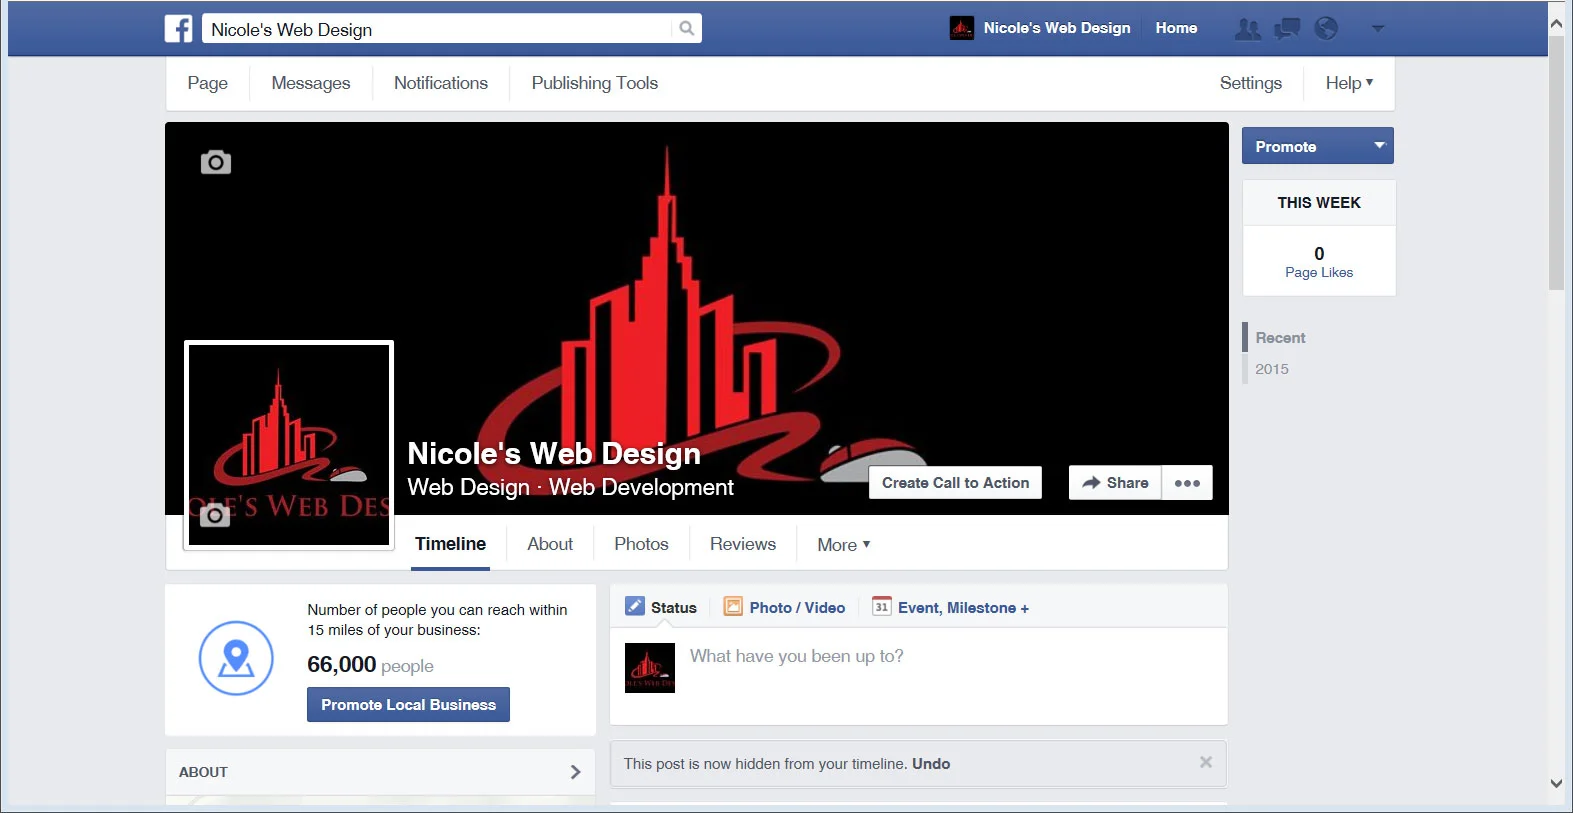
Task: Select the About tab
Action: pyautogui.click(x=550, y=544)
